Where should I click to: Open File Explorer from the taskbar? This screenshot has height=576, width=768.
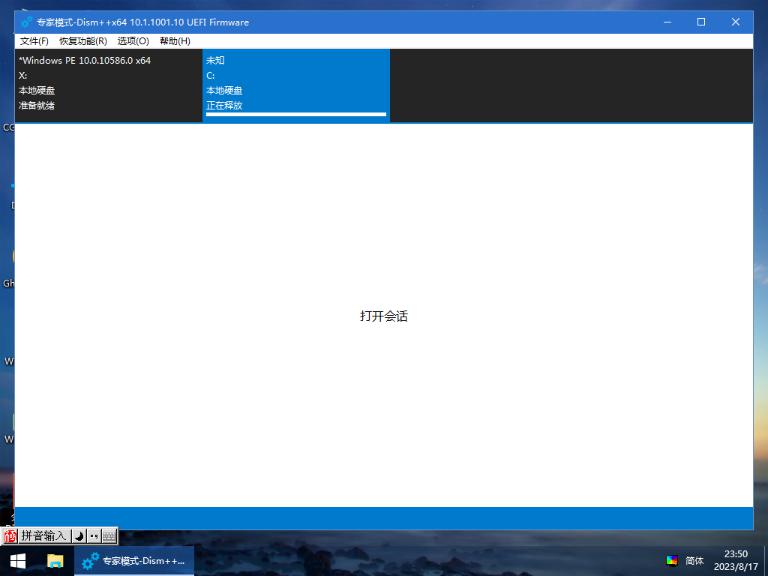(55, 561)
